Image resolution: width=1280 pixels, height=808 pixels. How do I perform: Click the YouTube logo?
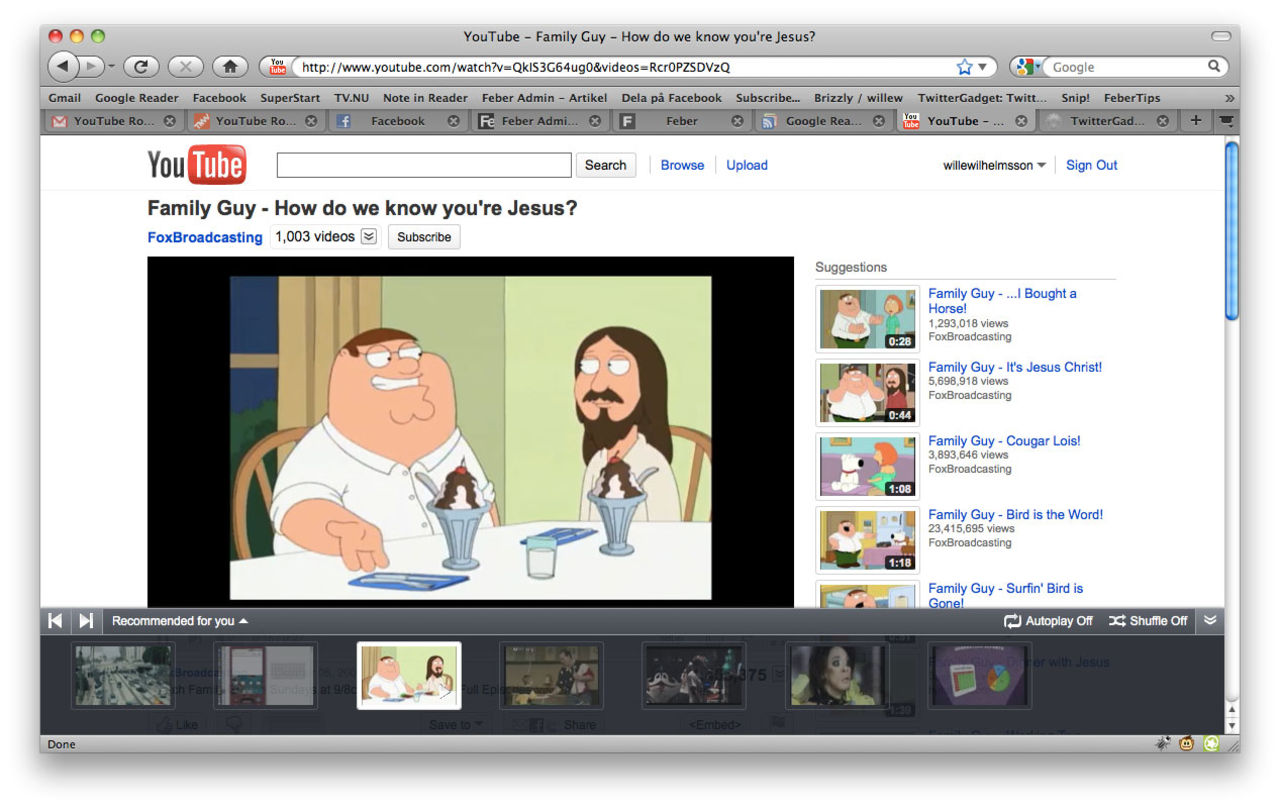tap(197, 166)
